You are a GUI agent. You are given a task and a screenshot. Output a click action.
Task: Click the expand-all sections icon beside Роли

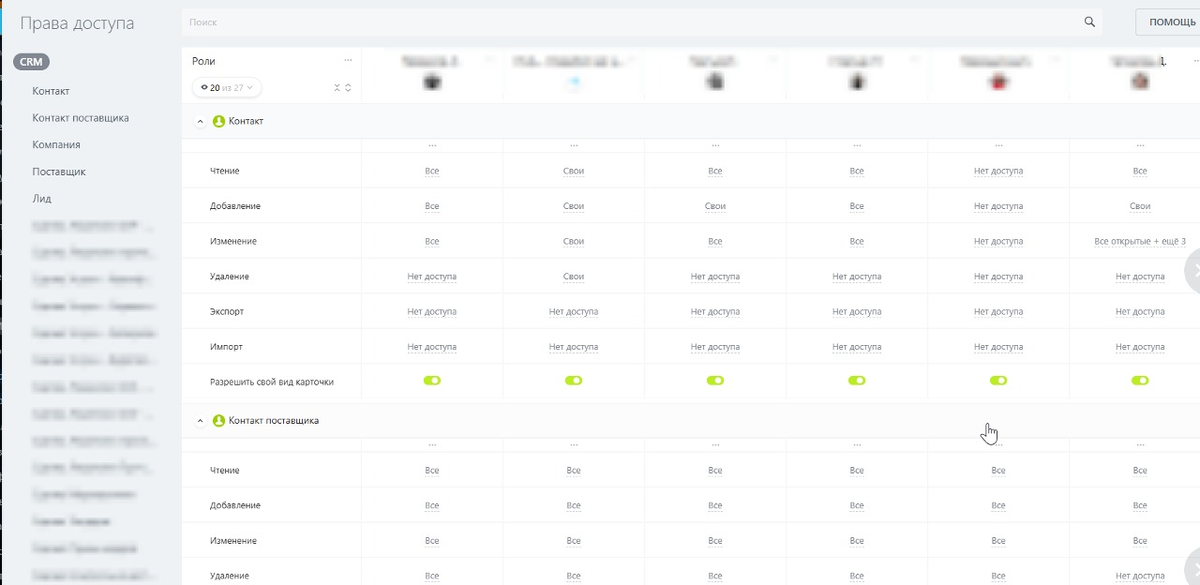coord(348,88)
